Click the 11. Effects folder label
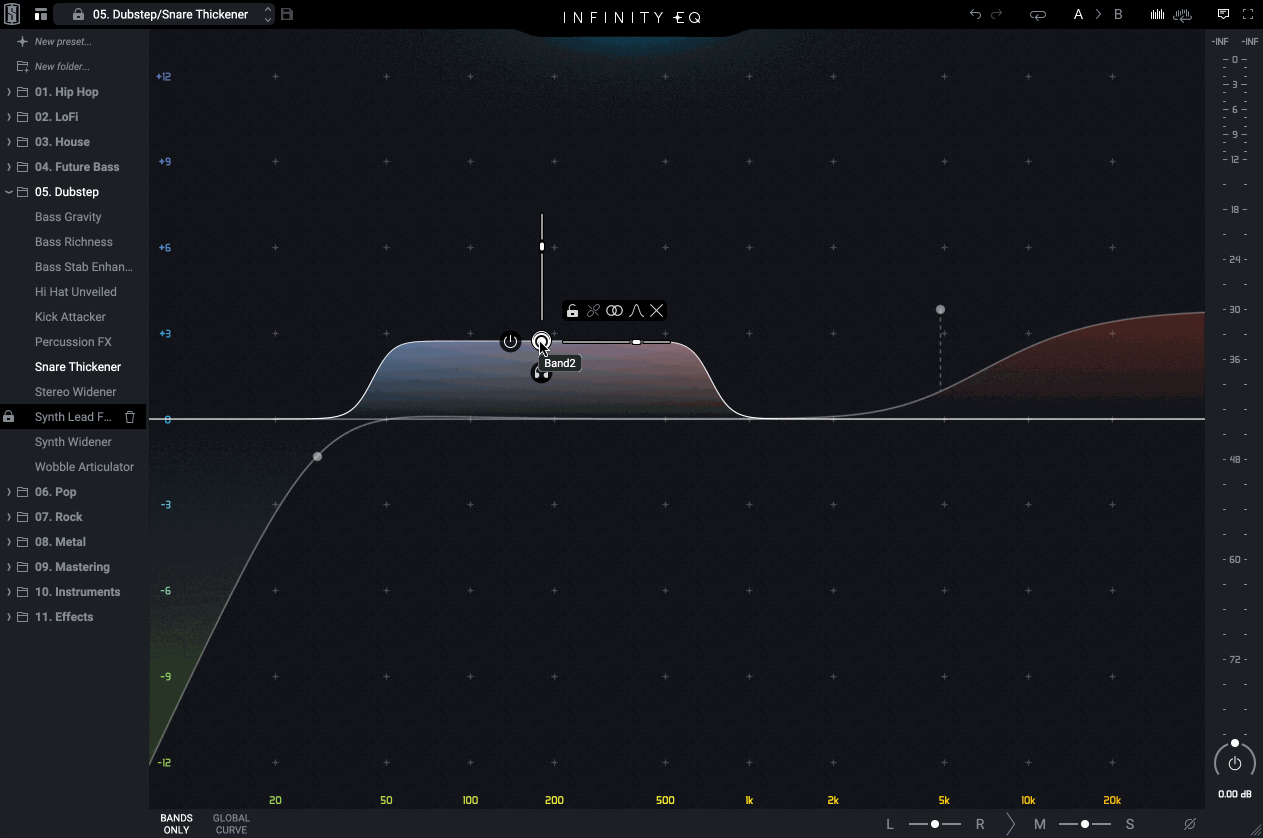 tap(64, 617)
